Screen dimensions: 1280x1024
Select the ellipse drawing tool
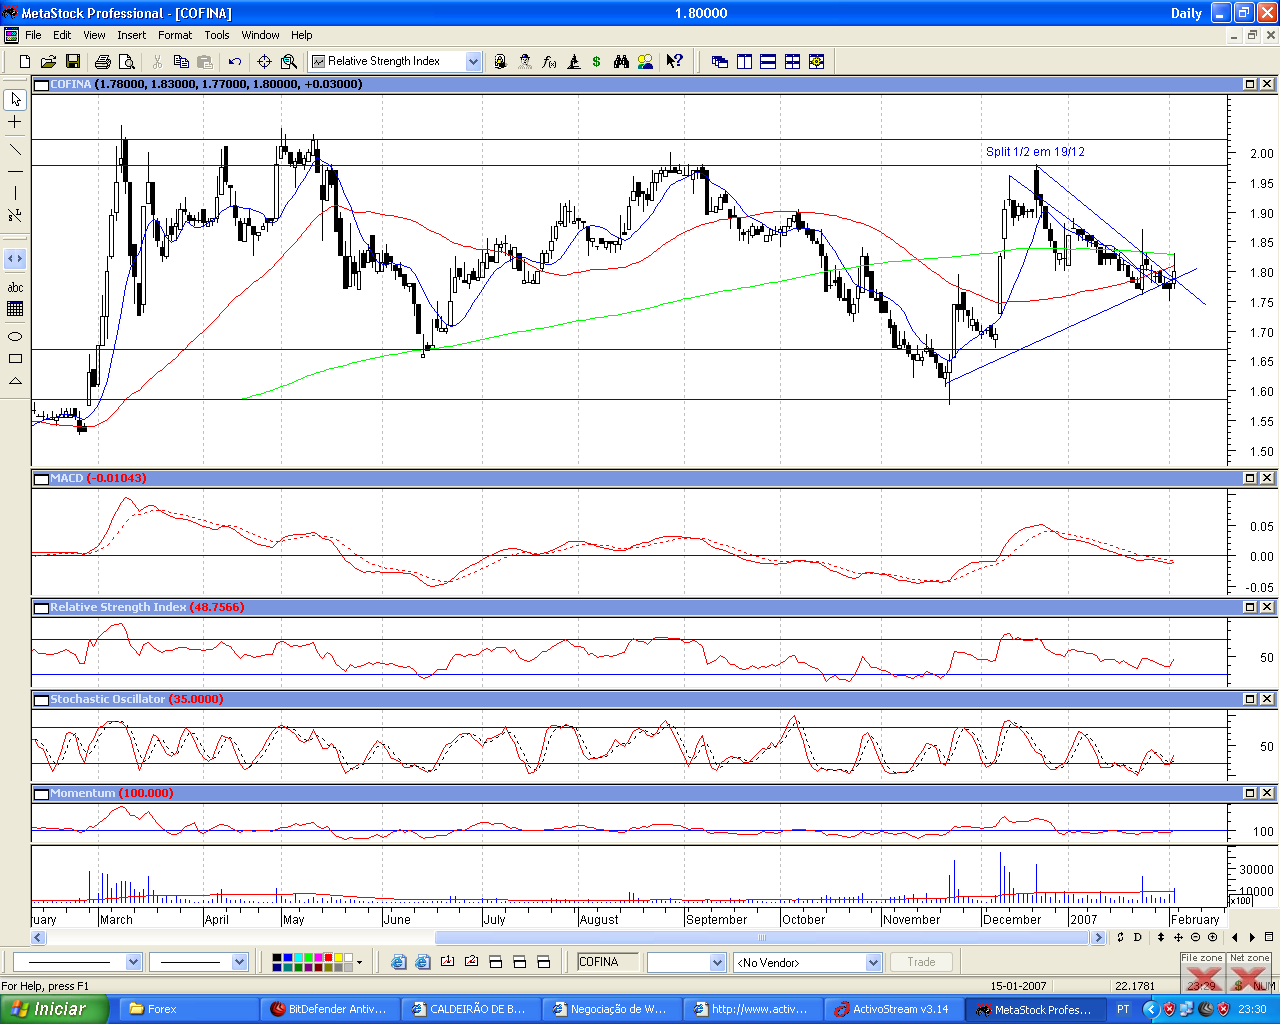pos(15,336)
